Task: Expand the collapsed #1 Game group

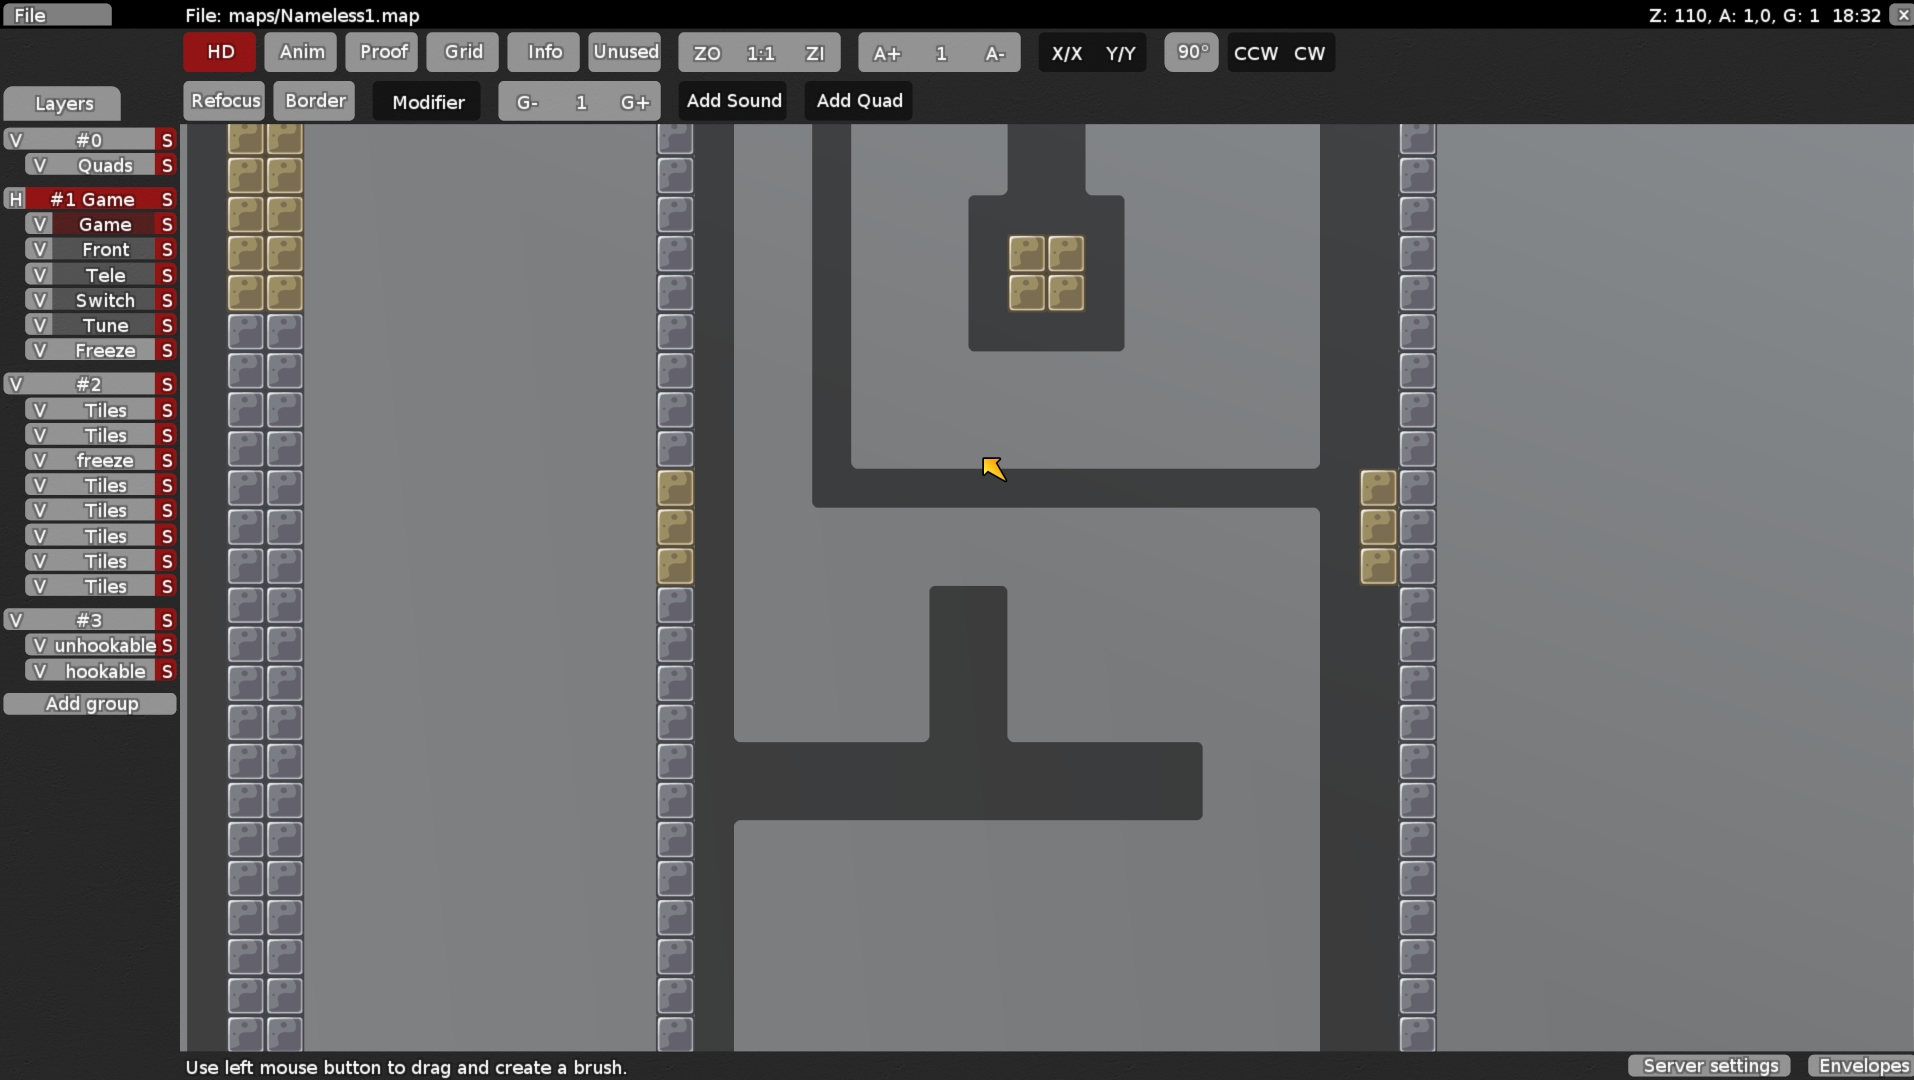Action: click(15, 199)
